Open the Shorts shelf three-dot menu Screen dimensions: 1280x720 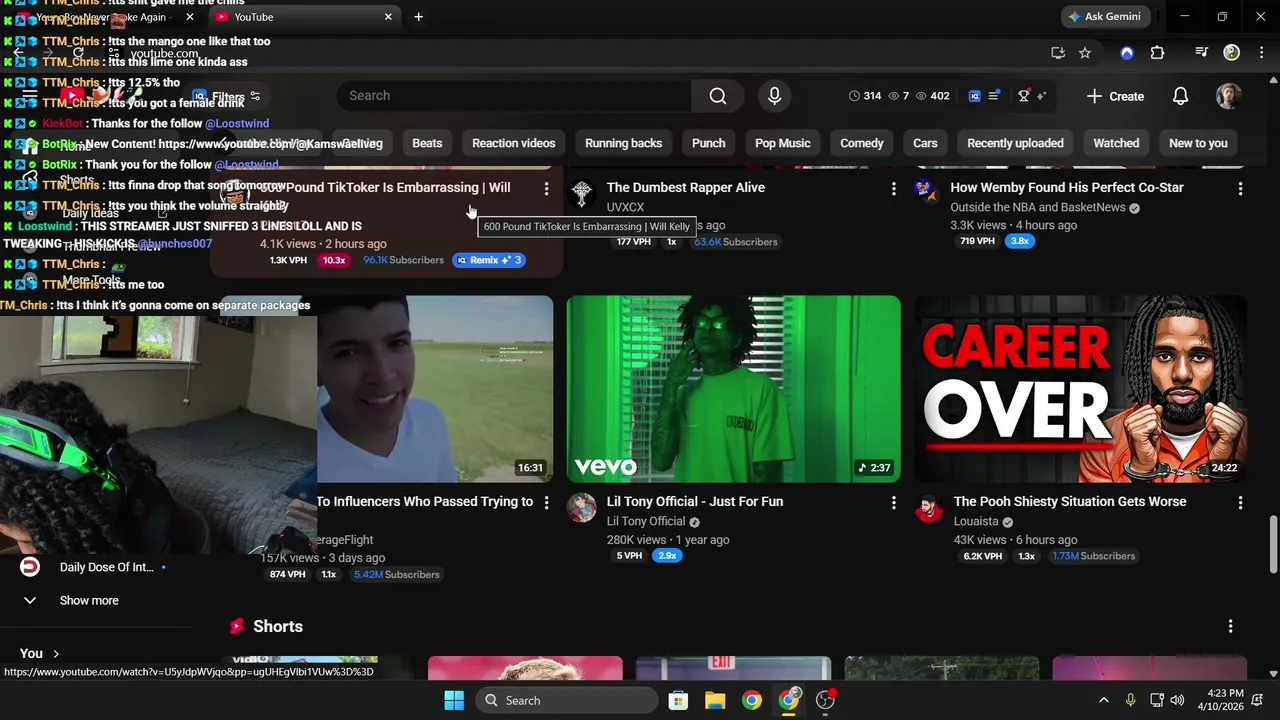(x=1230, y=626)
